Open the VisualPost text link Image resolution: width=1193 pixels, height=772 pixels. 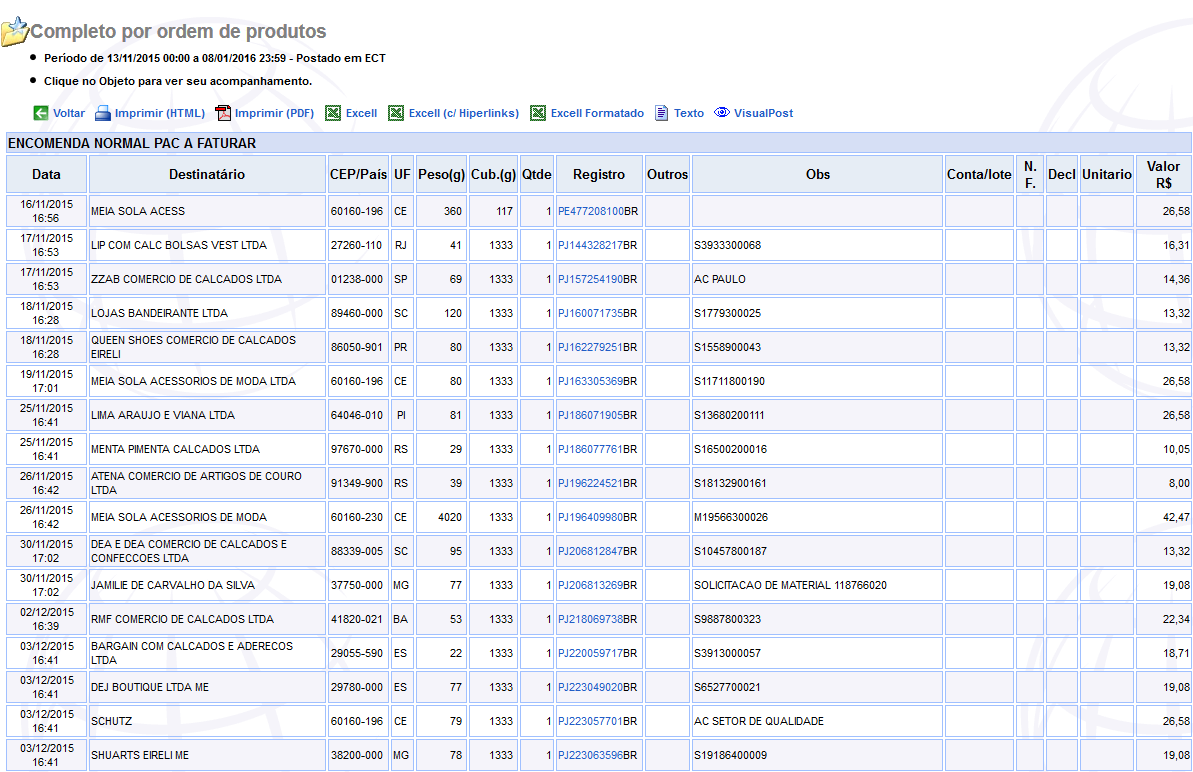[763, 113]
